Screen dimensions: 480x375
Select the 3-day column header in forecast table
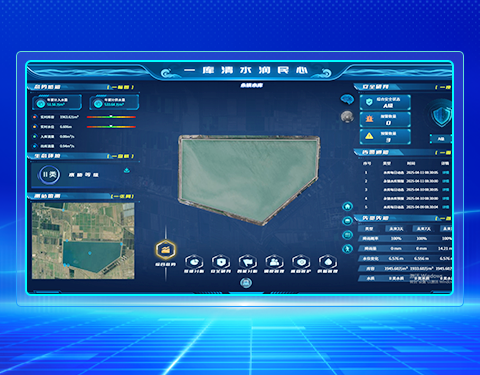tap(396, 229)
